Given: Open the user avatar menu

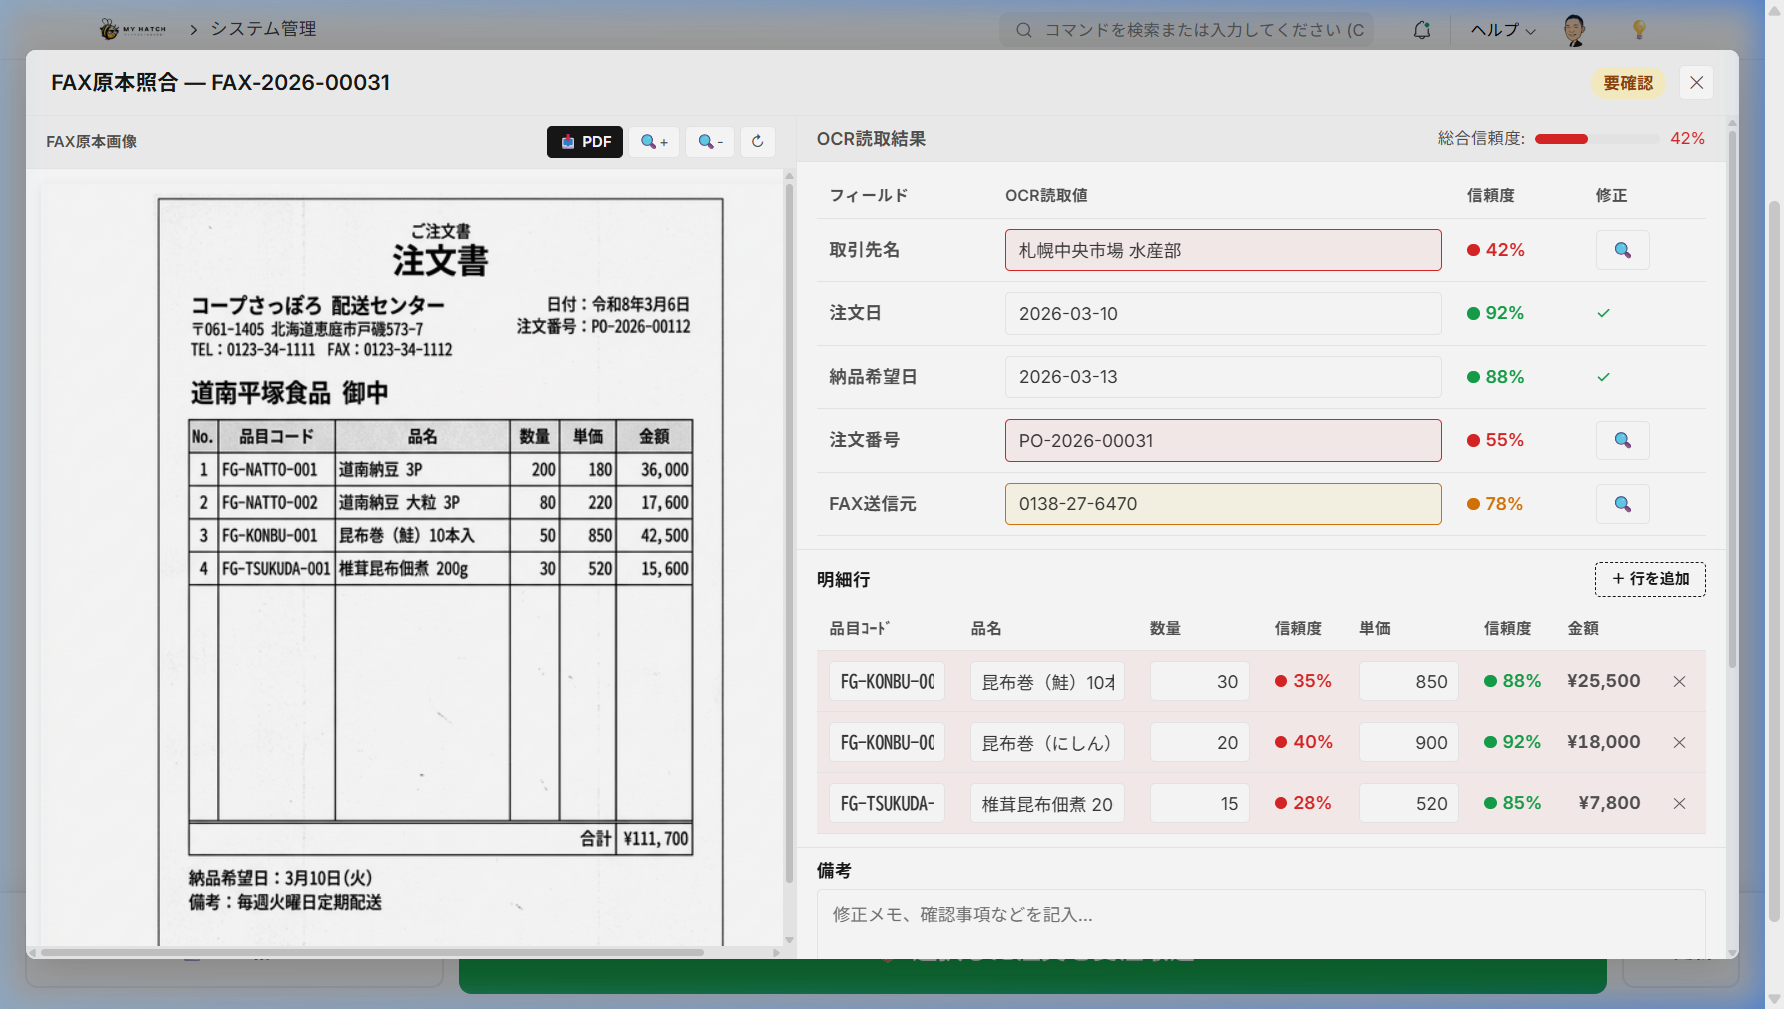Looking at the screenshot, I should (x=1574, y=30).
